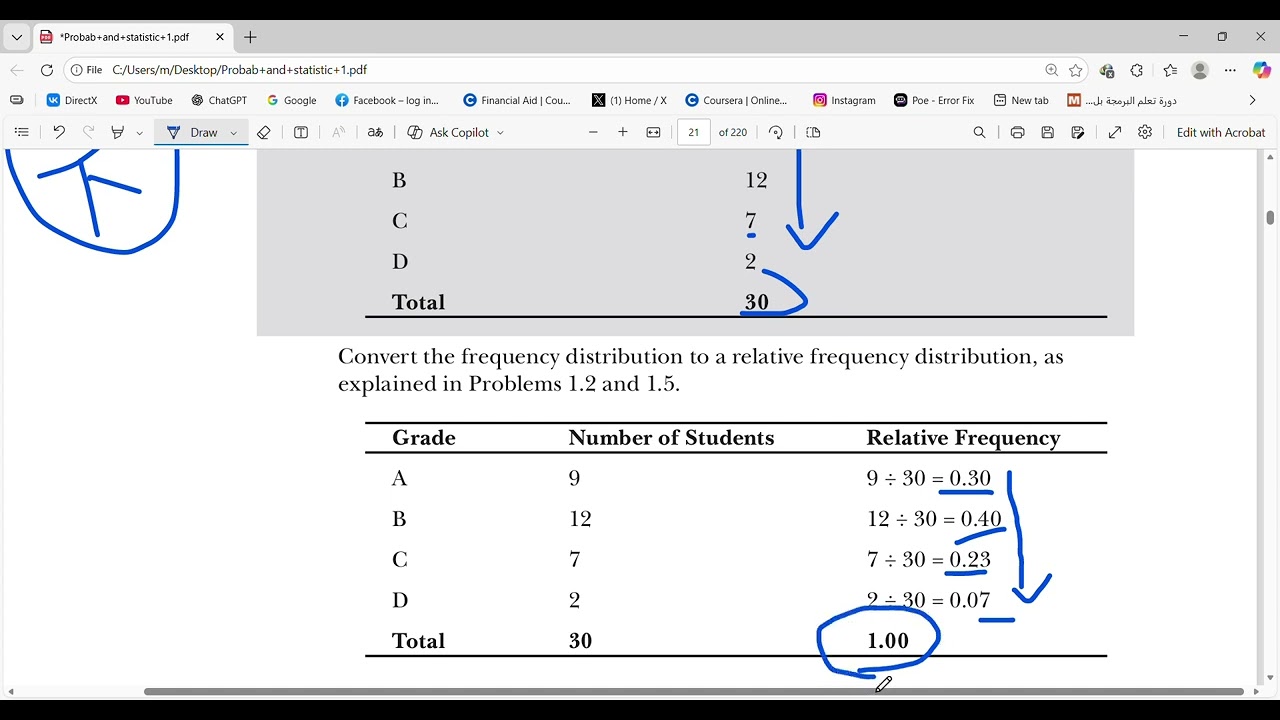1280x720 pixels.
Task: Expand the highlighter color options arrow
Action: [139, 132]
